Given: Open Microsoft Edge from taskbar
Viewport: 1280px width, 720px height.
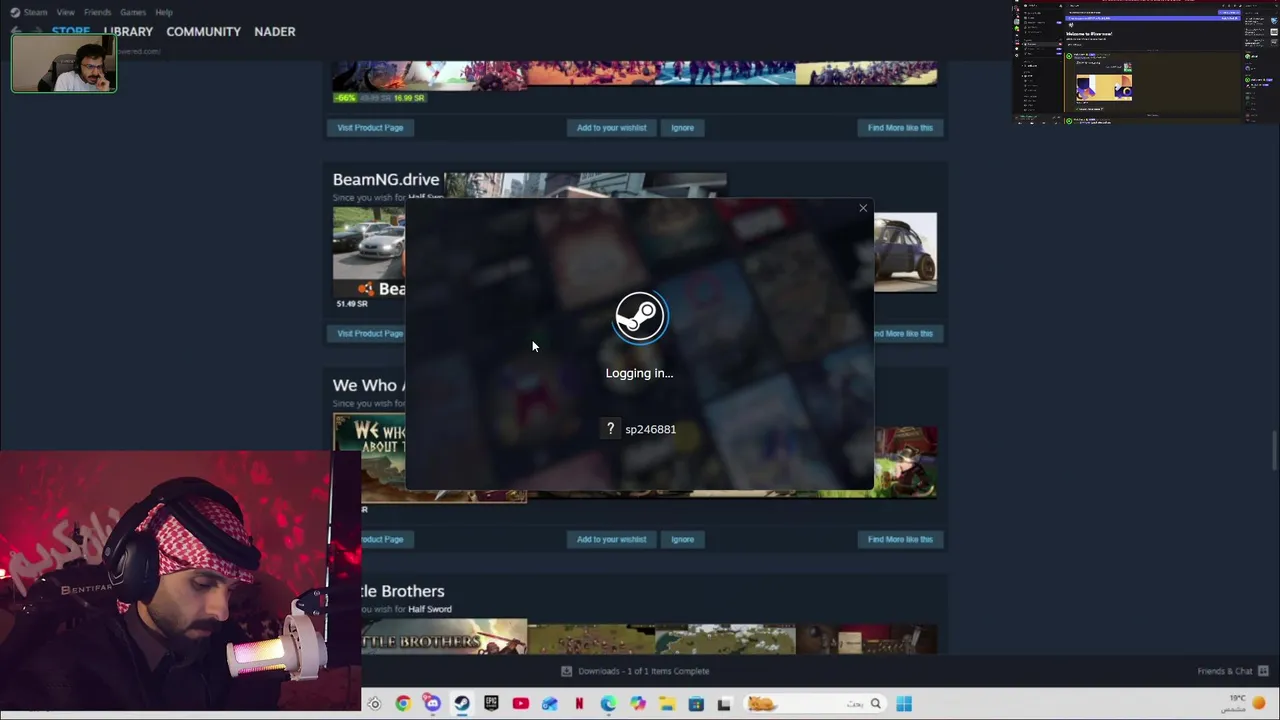Looking at the screenshot, I should [608, 704].
